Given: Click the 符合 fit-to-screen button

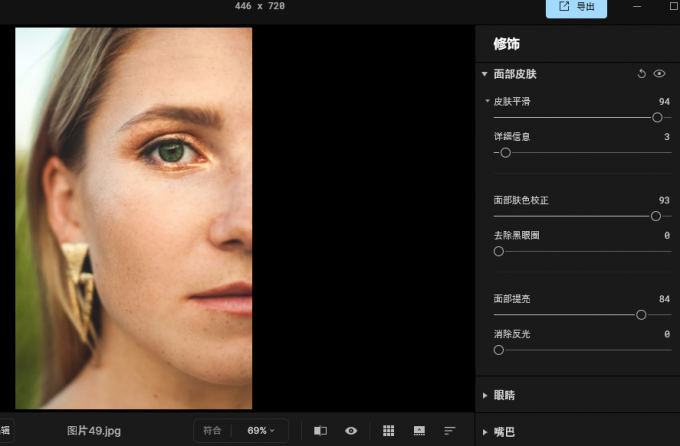Looking at the screenshot, I should pos(212,430).
